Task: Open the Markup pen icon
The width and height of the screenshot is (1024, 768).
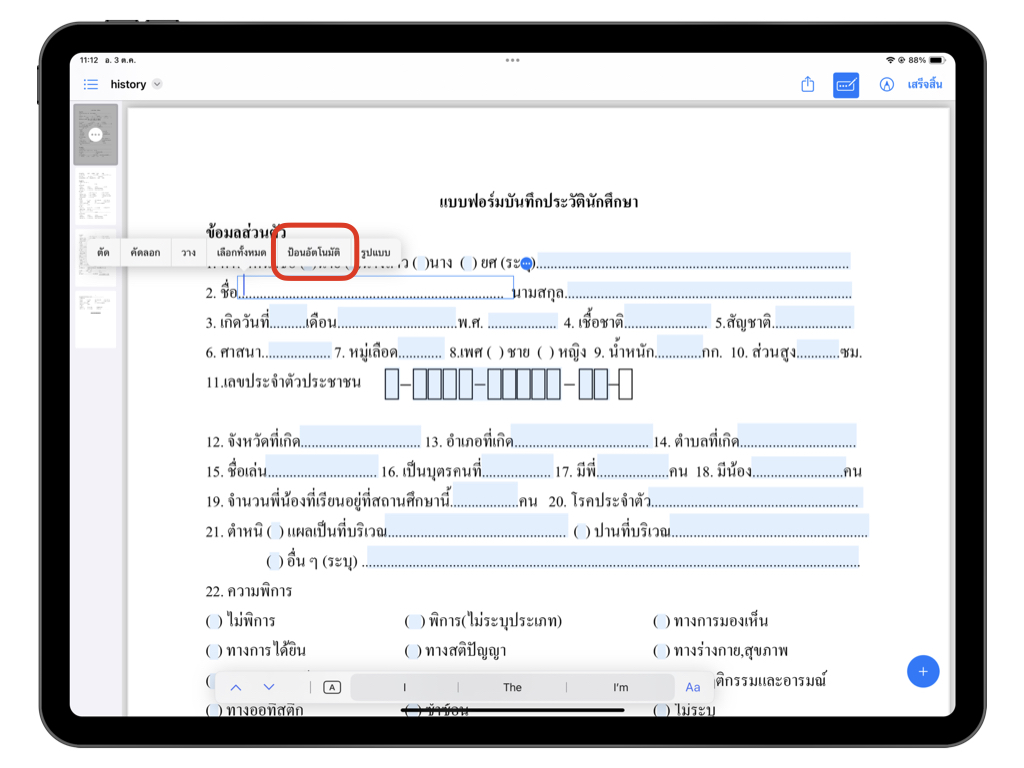Action: click(886, 85)
